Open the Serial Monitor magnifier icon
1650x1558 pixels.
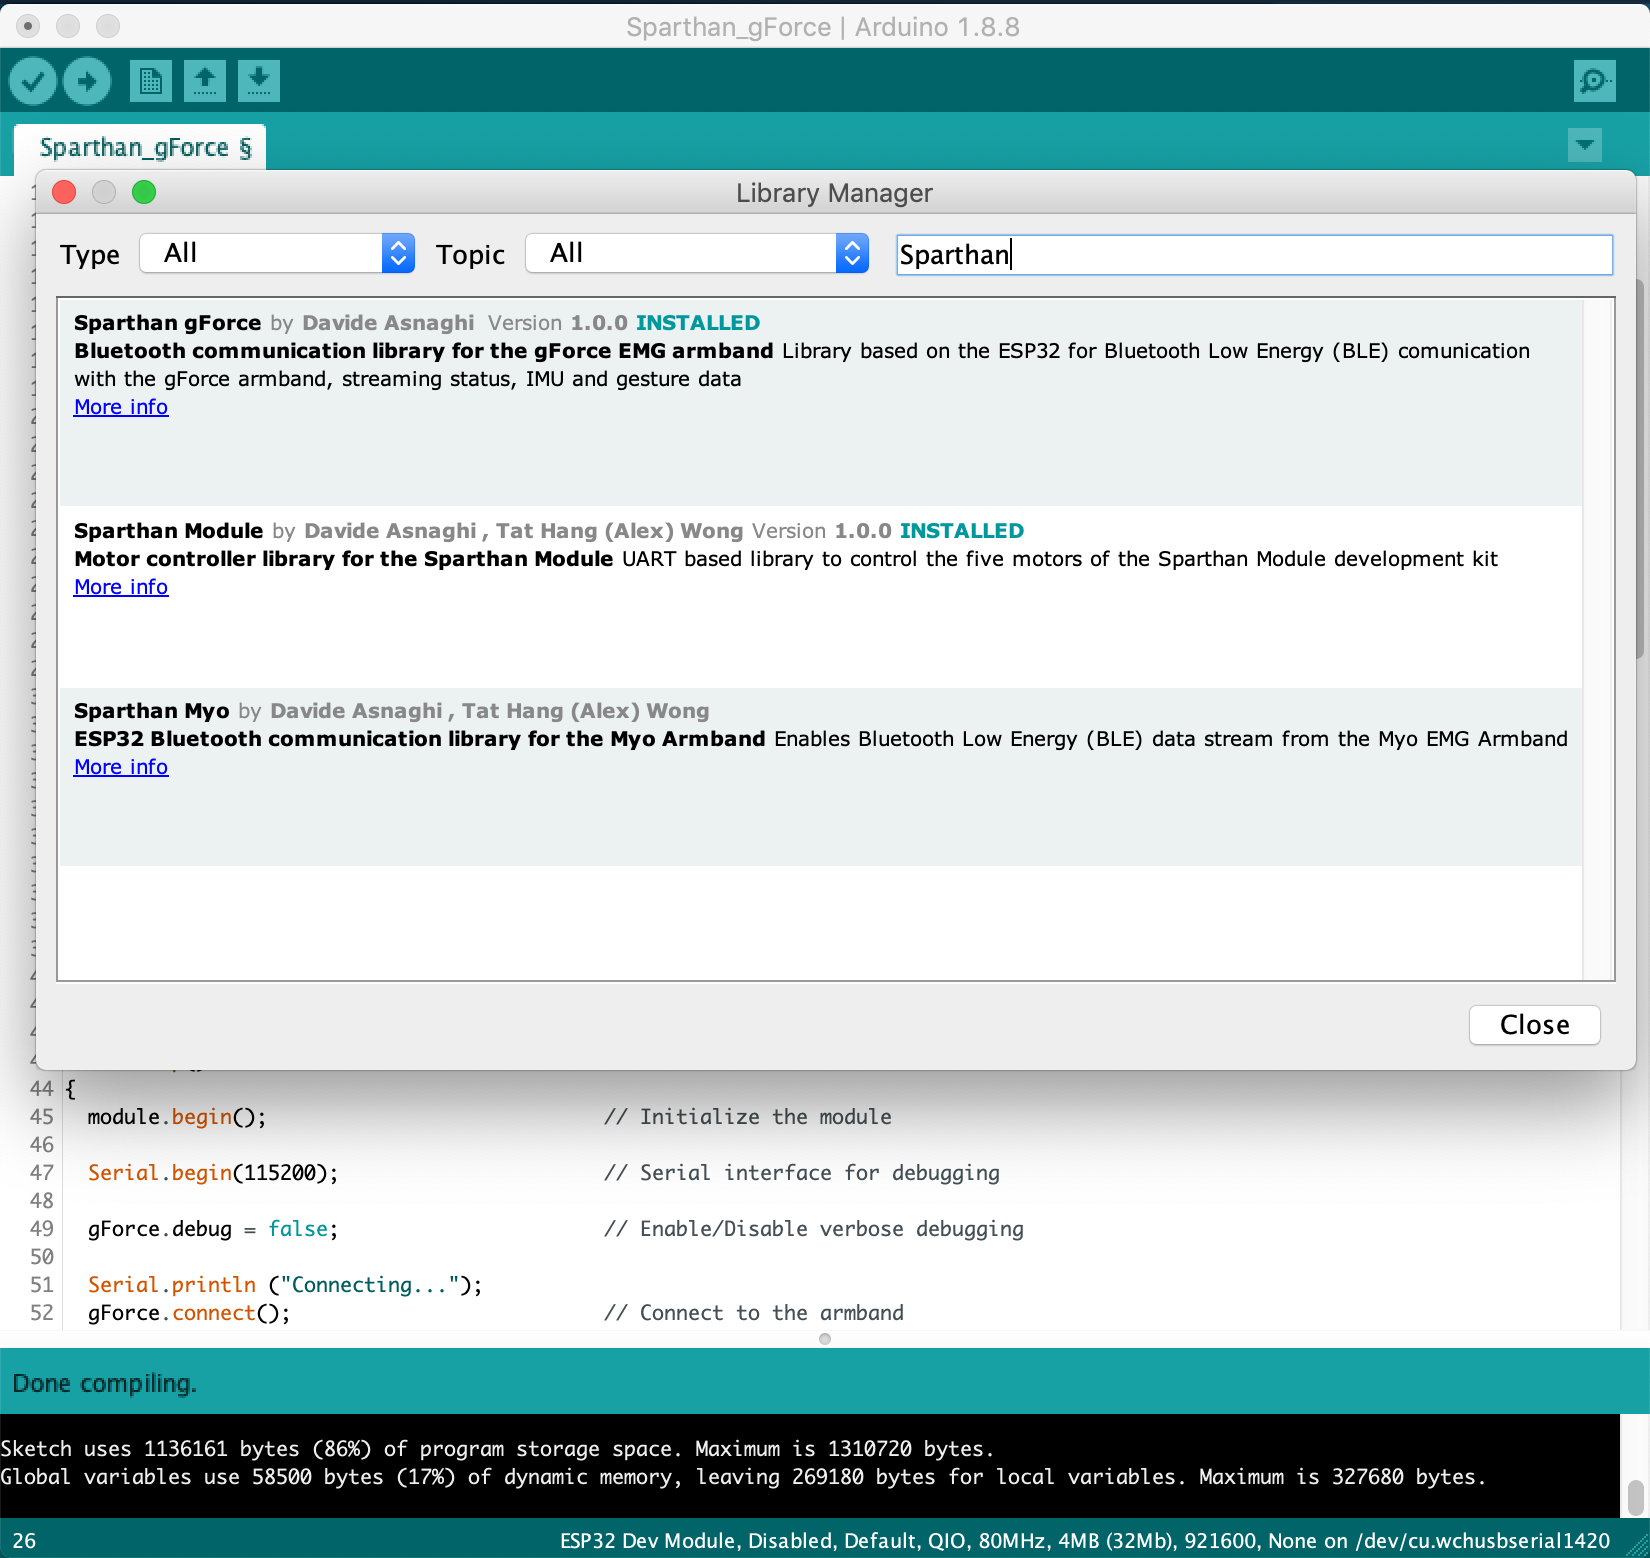1594,81
